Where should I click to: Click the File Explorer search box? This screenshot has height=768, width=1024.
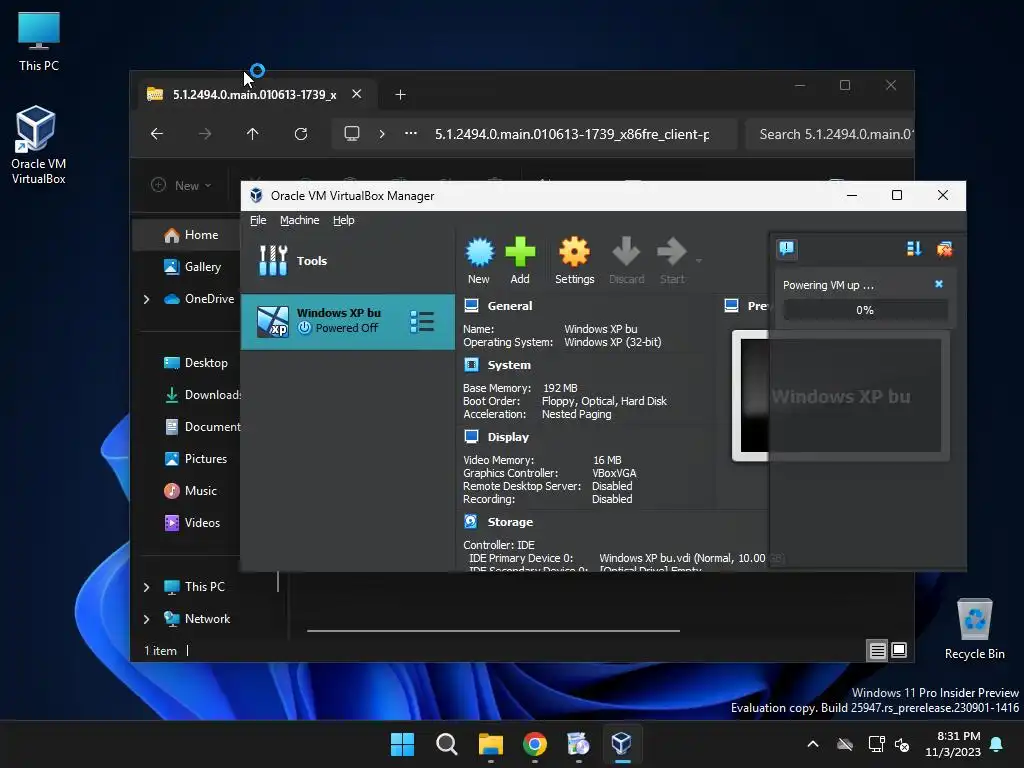(829, 134)
